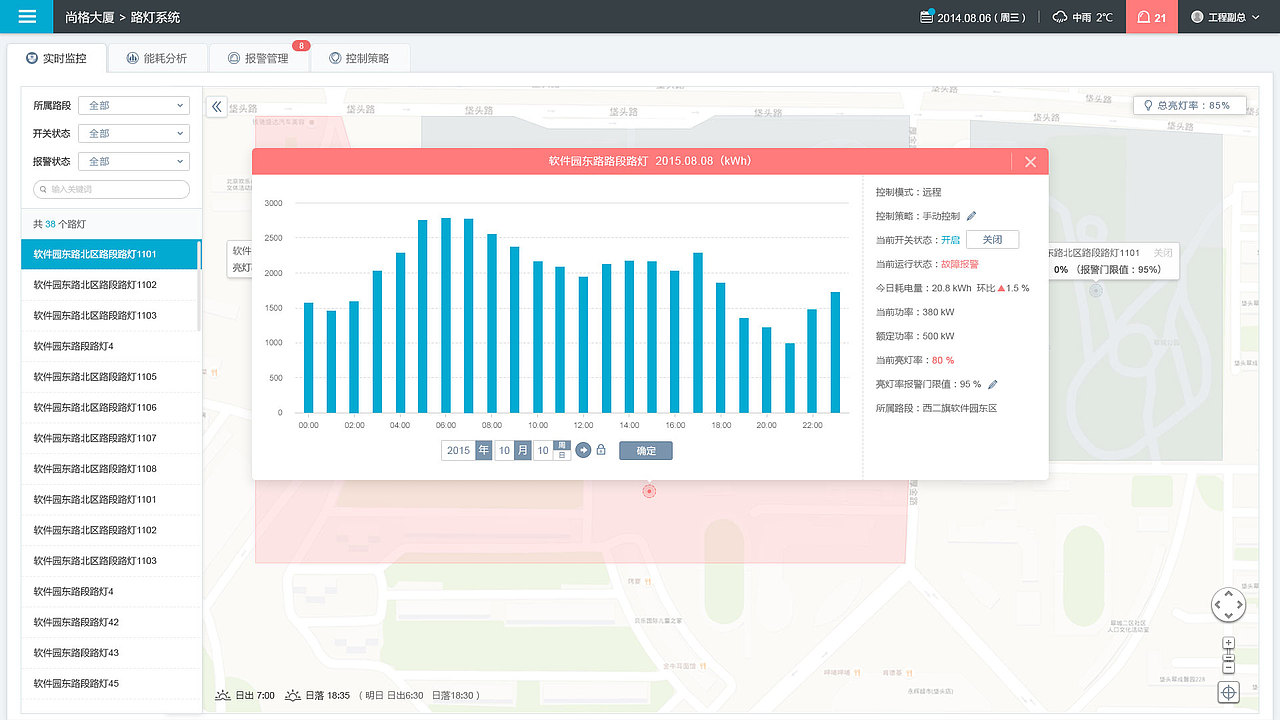Switch to the 控制策略 tab
The width and height of the screenshot is (1280, 720).
coord(360,58)
